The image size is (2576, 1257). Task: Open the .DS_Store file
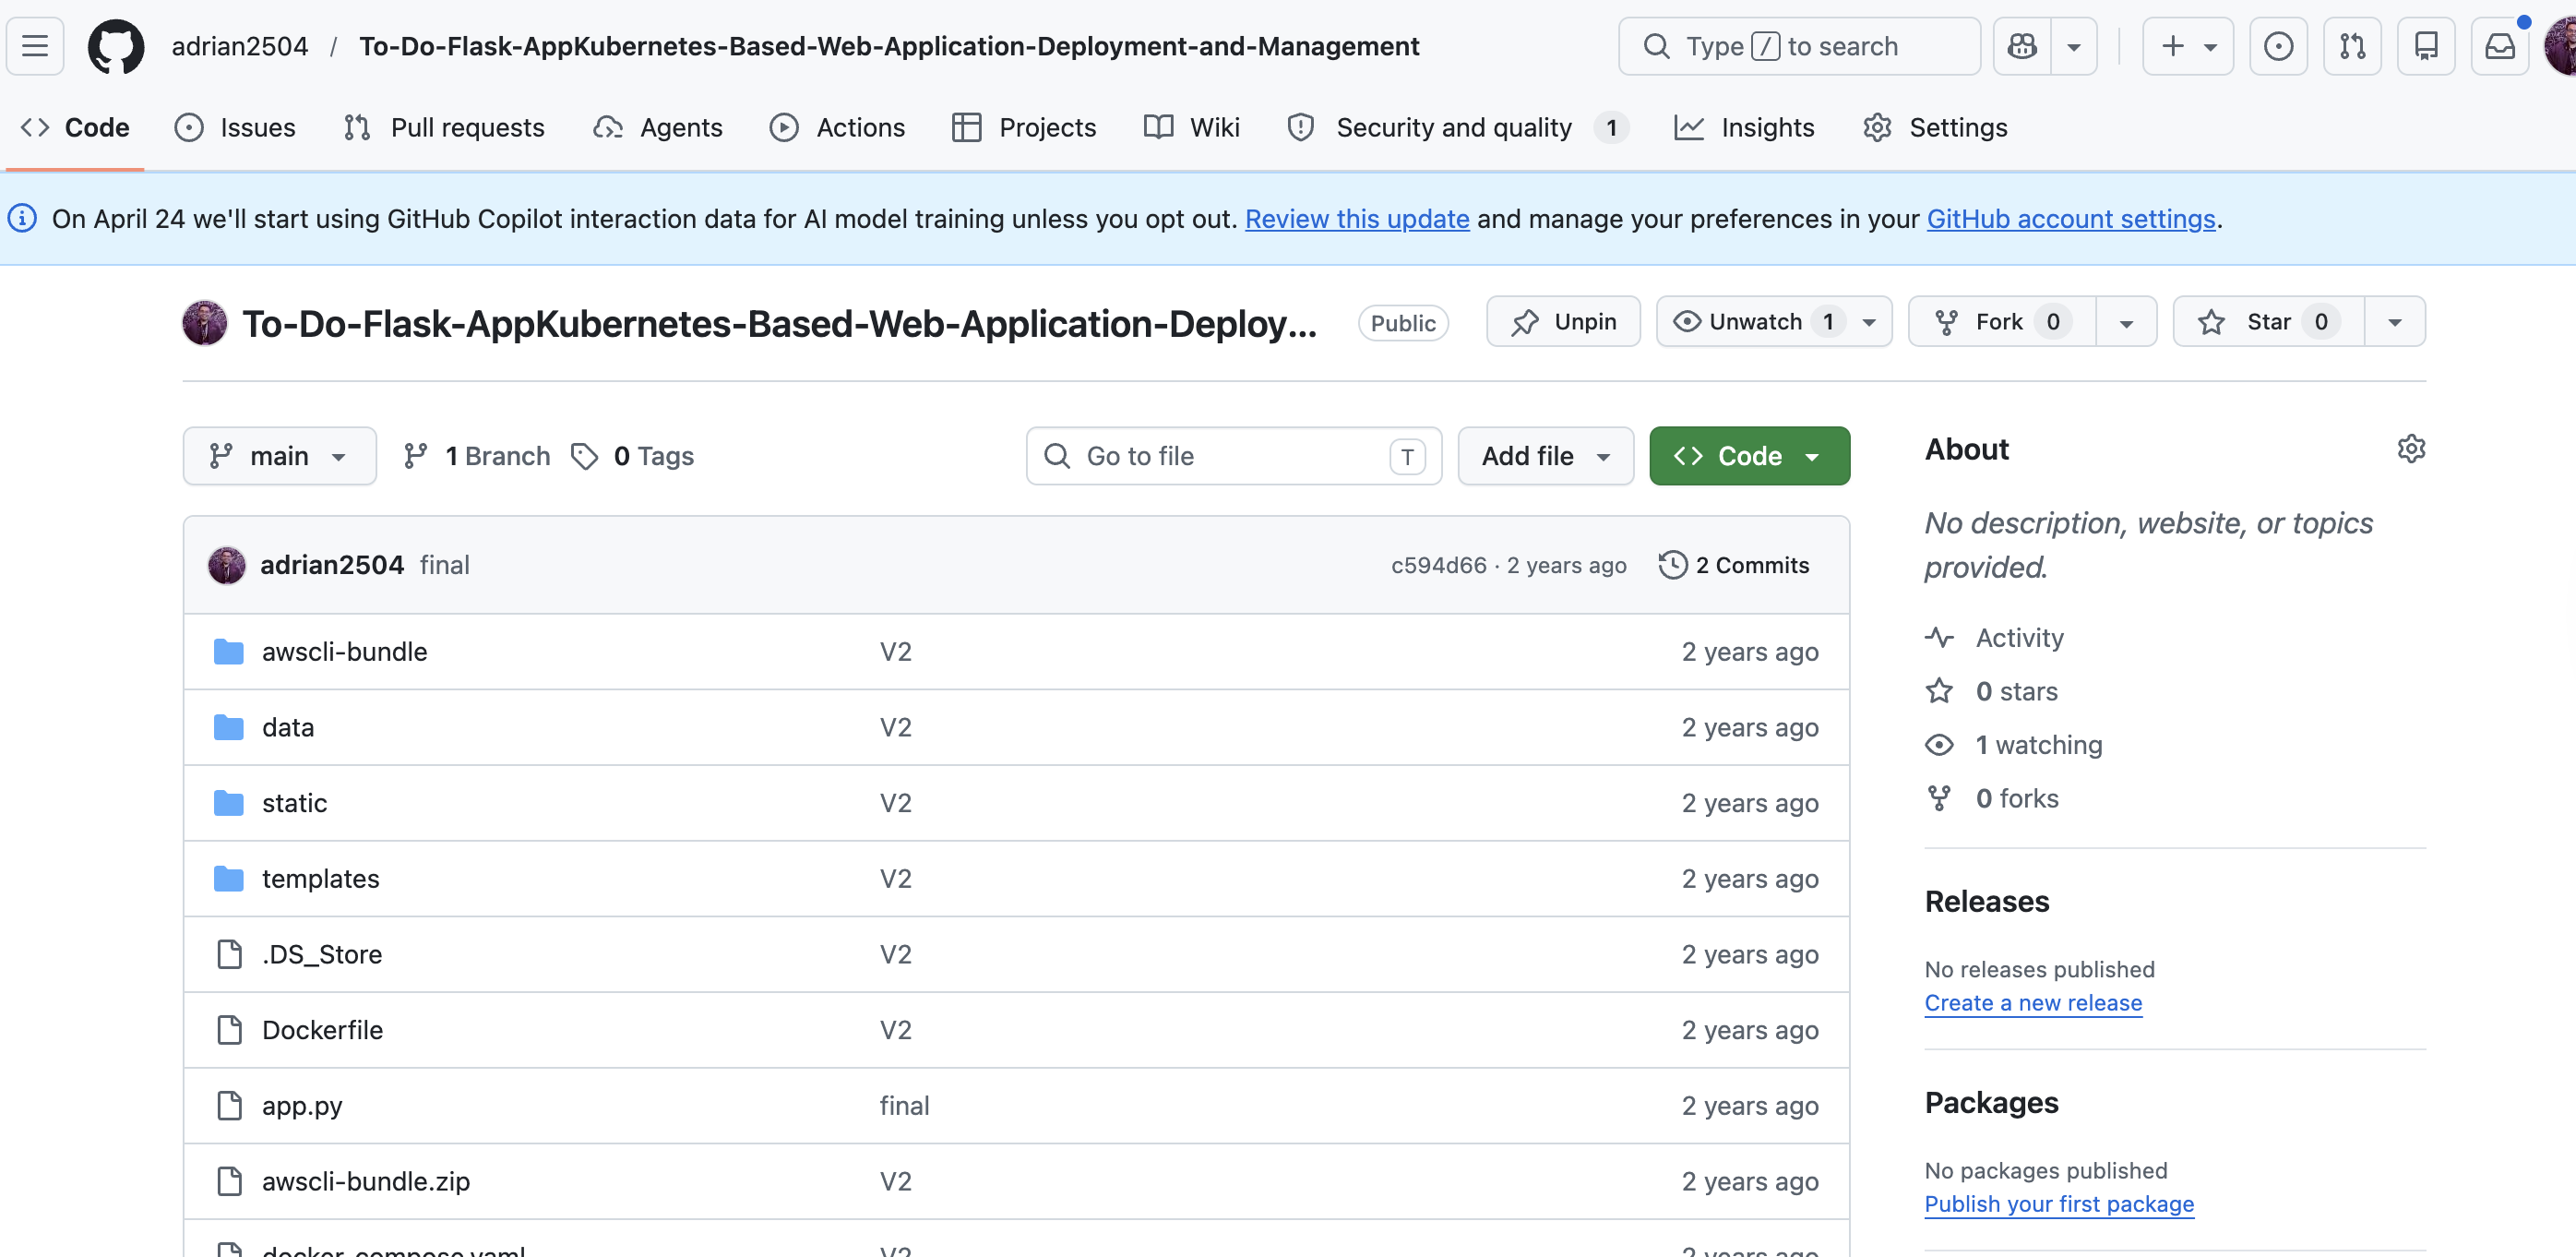[x=322, y=954]
